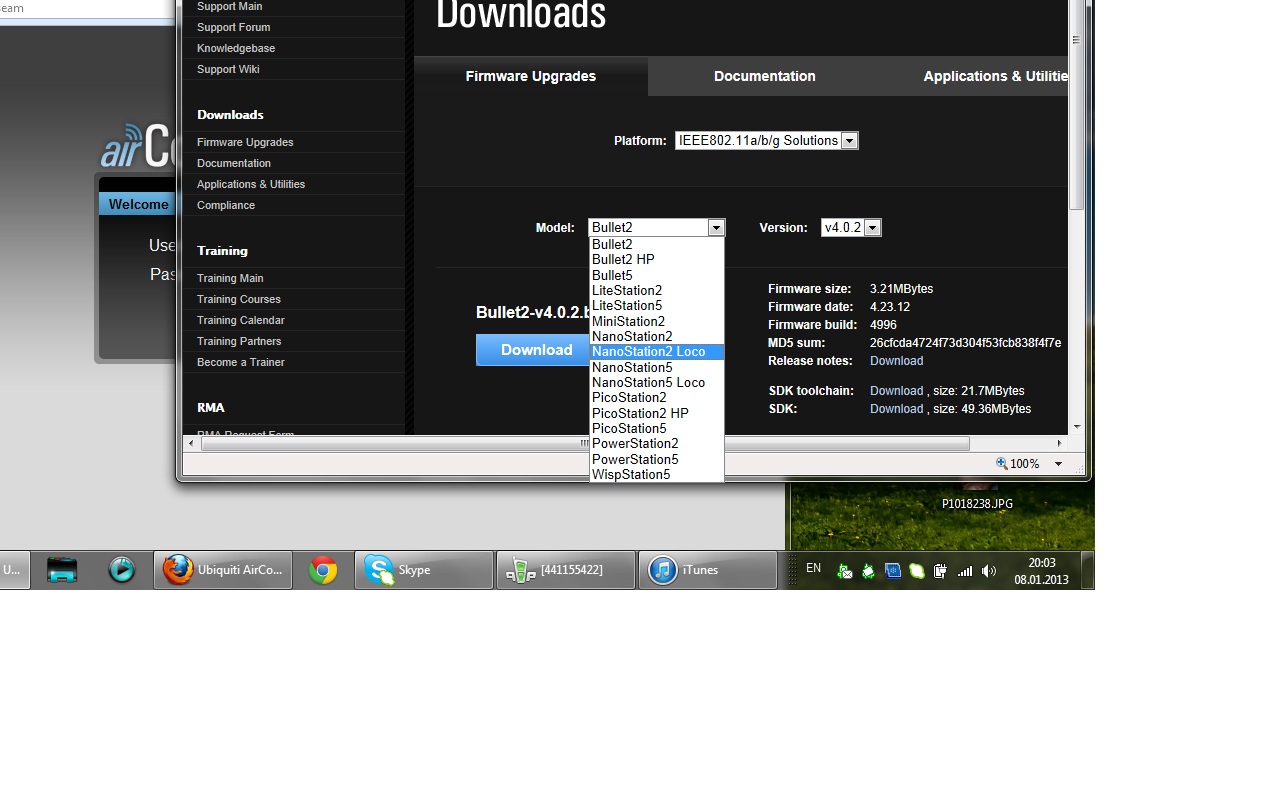1280x800 pixels.
Task: Click the blue device icon on the taskbar
Action: [x=62, y=570]
